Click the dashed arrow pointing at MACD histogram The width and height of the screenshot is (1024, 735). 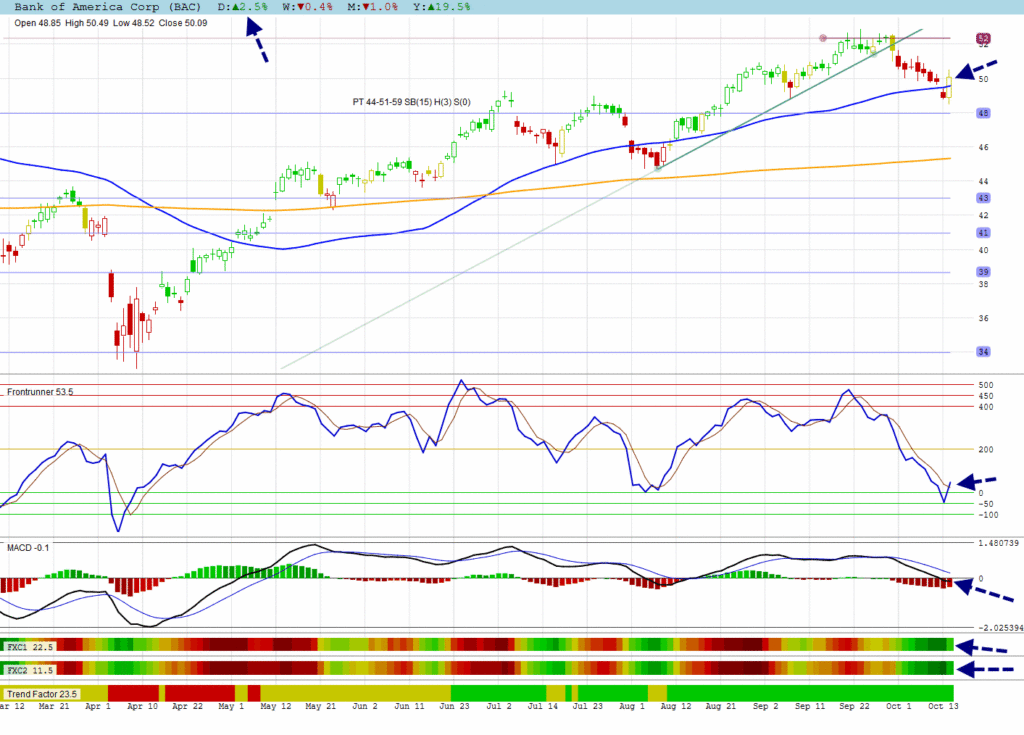984,591
